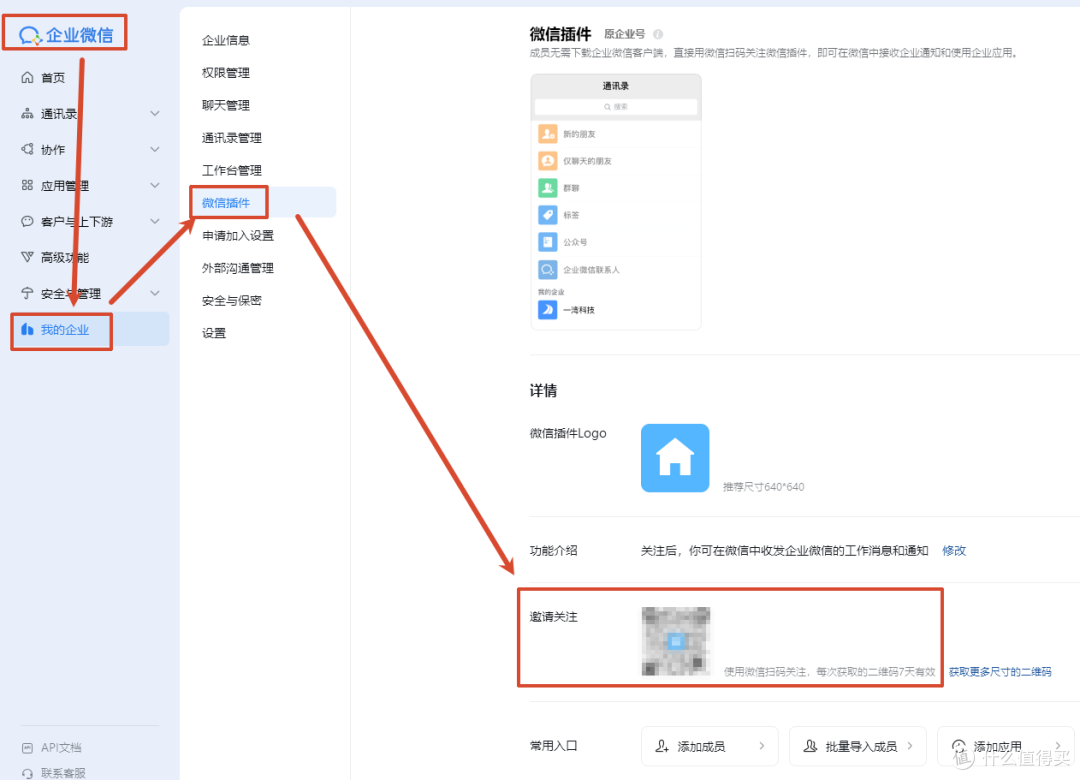Click the 修改 link beside 功能介绍
The image size is (1080, 780).
click(954, 551)
